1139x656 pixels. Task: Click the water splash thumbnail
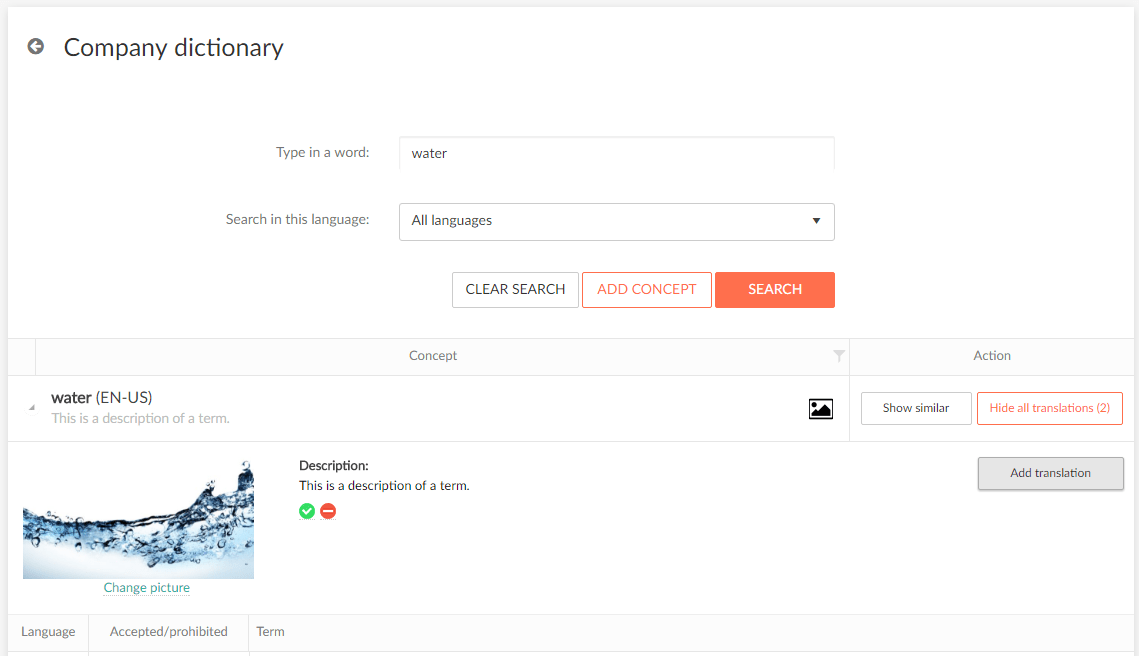point(139,519)
